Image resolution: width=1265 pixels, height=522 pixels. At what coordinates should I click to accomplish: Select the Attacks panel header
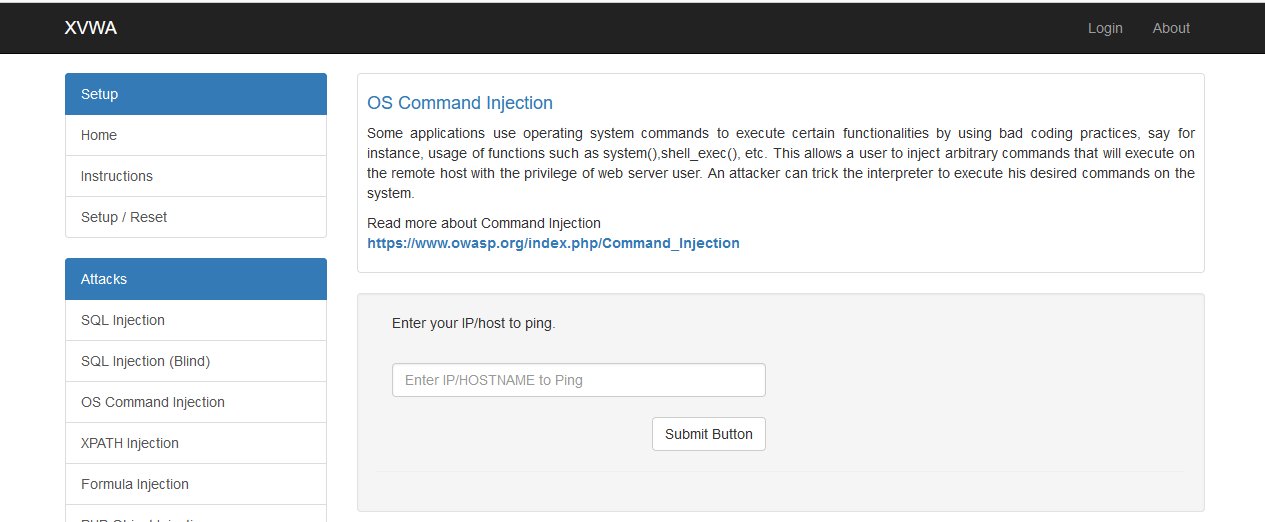(196, 279)
